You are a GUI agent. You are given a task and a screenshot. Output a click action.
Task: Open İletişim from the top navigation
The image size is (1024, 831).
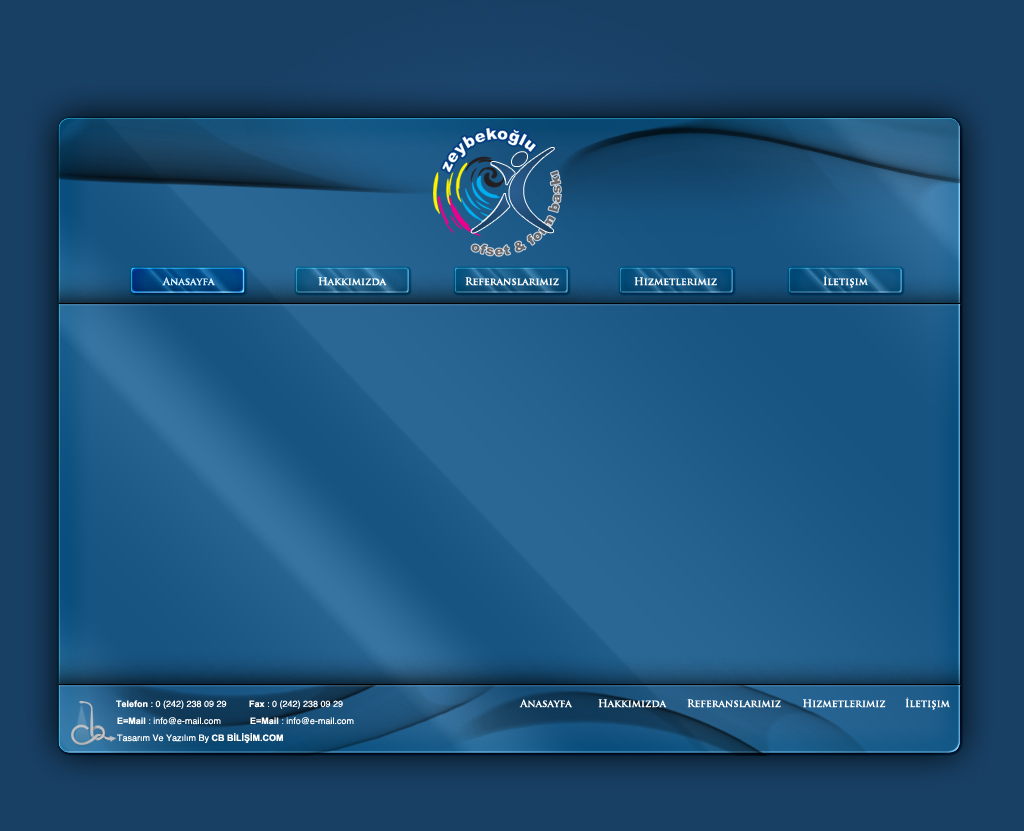(x=845, y=281)
